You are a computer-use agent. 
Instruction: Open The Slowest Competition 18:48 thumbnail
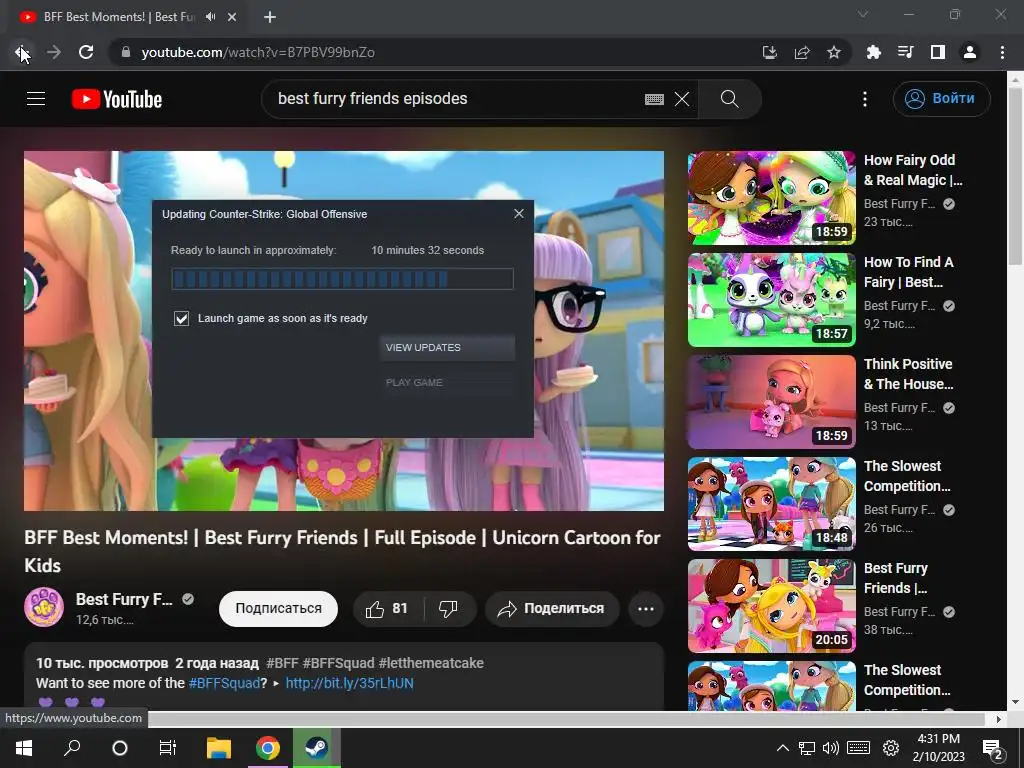pyautogui.click(x=771, y=504)
